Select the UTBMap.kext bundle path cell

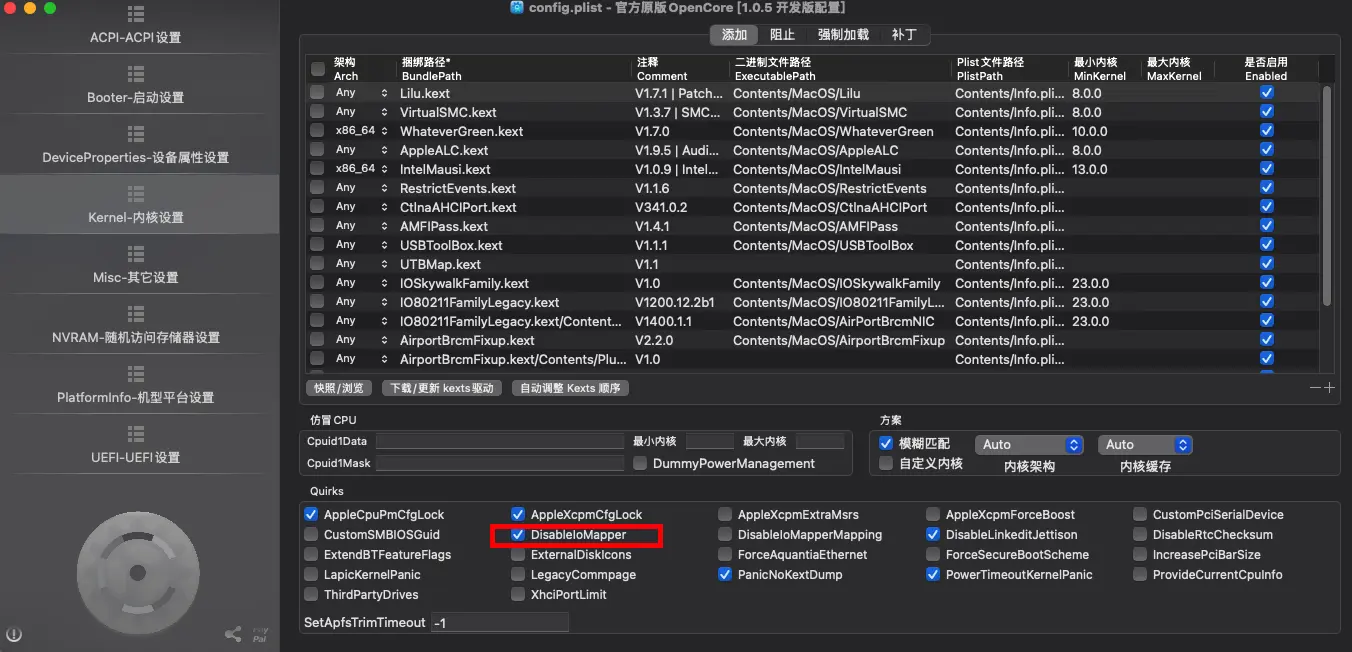point(440,264)
